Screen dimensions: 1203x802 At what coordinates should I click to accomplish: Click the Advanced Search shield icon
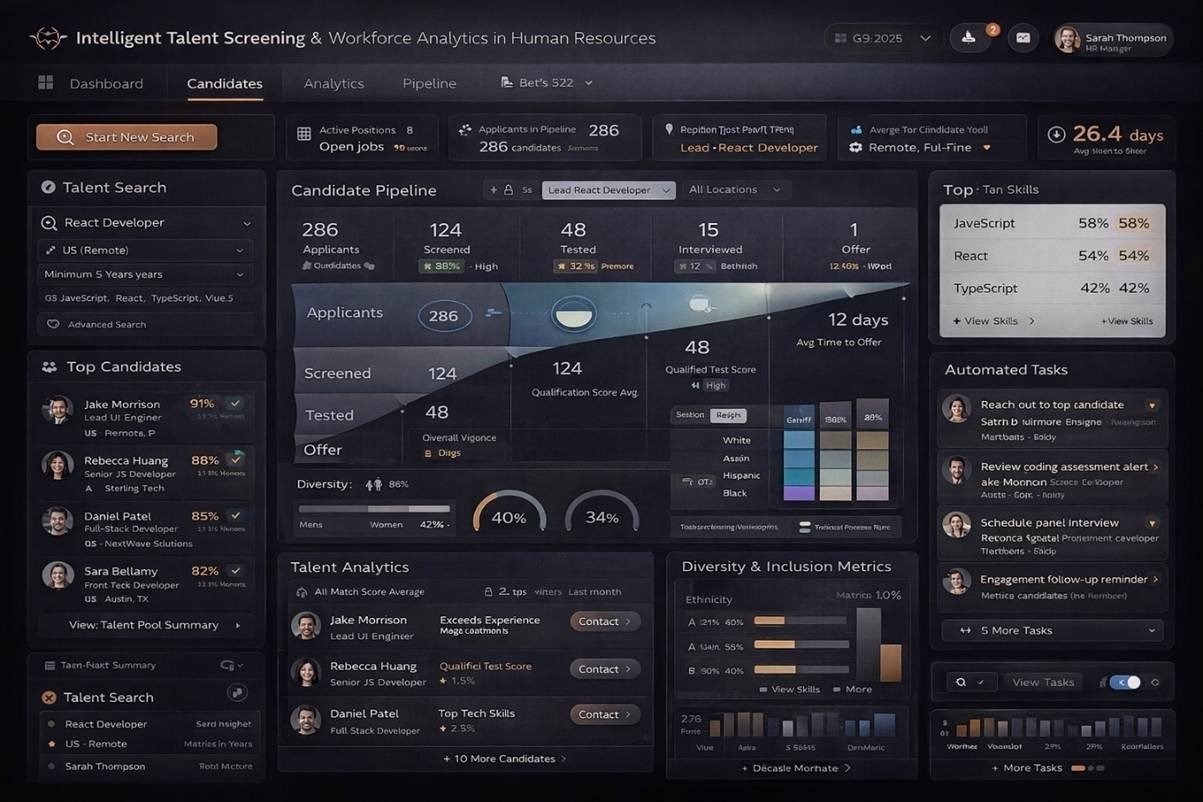52,324
